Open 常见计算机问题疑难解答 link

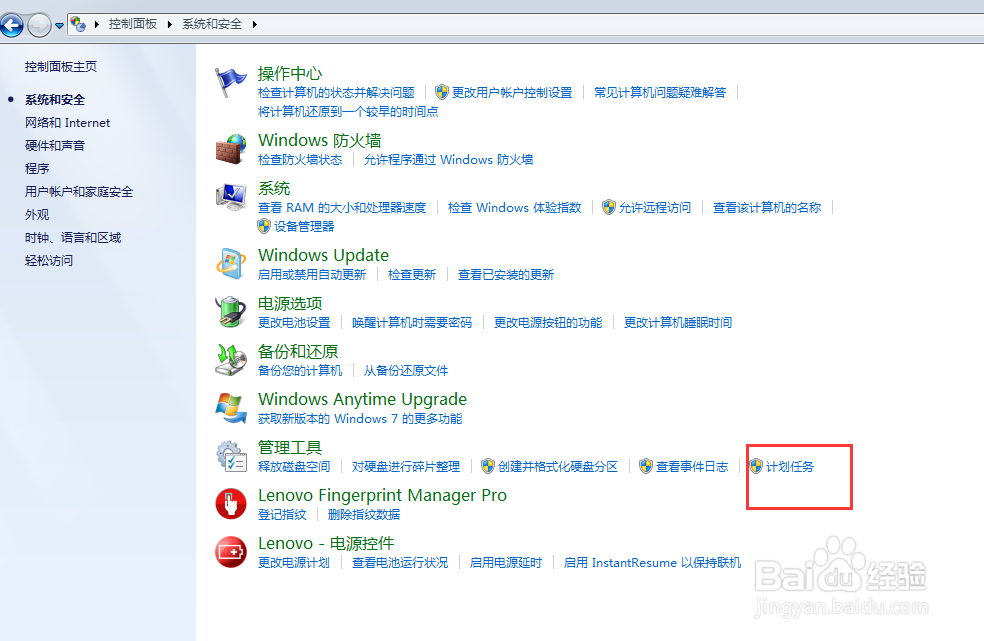point(660,92)
